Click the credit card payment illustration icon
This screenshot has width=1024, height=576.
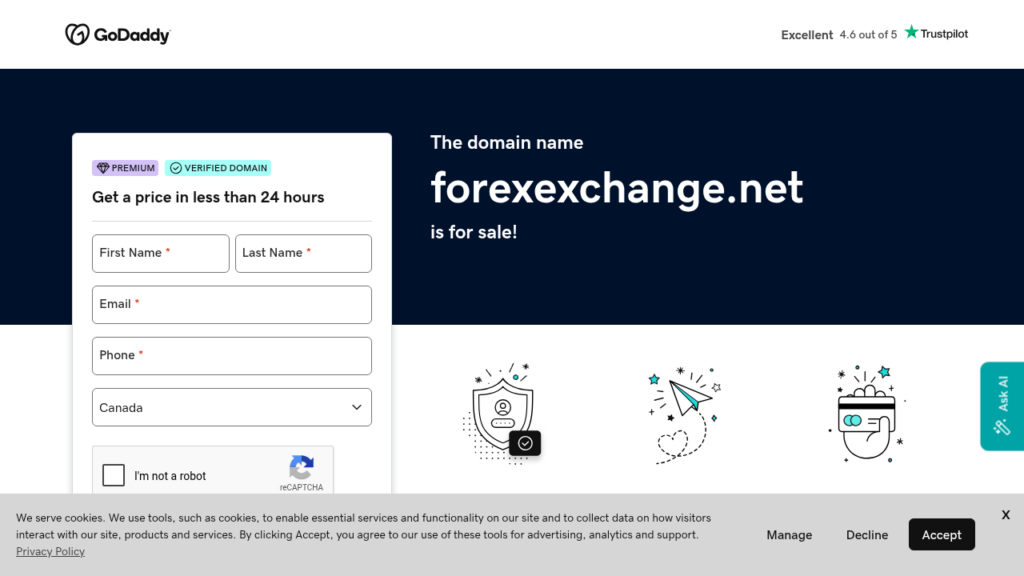coord(864,413)
